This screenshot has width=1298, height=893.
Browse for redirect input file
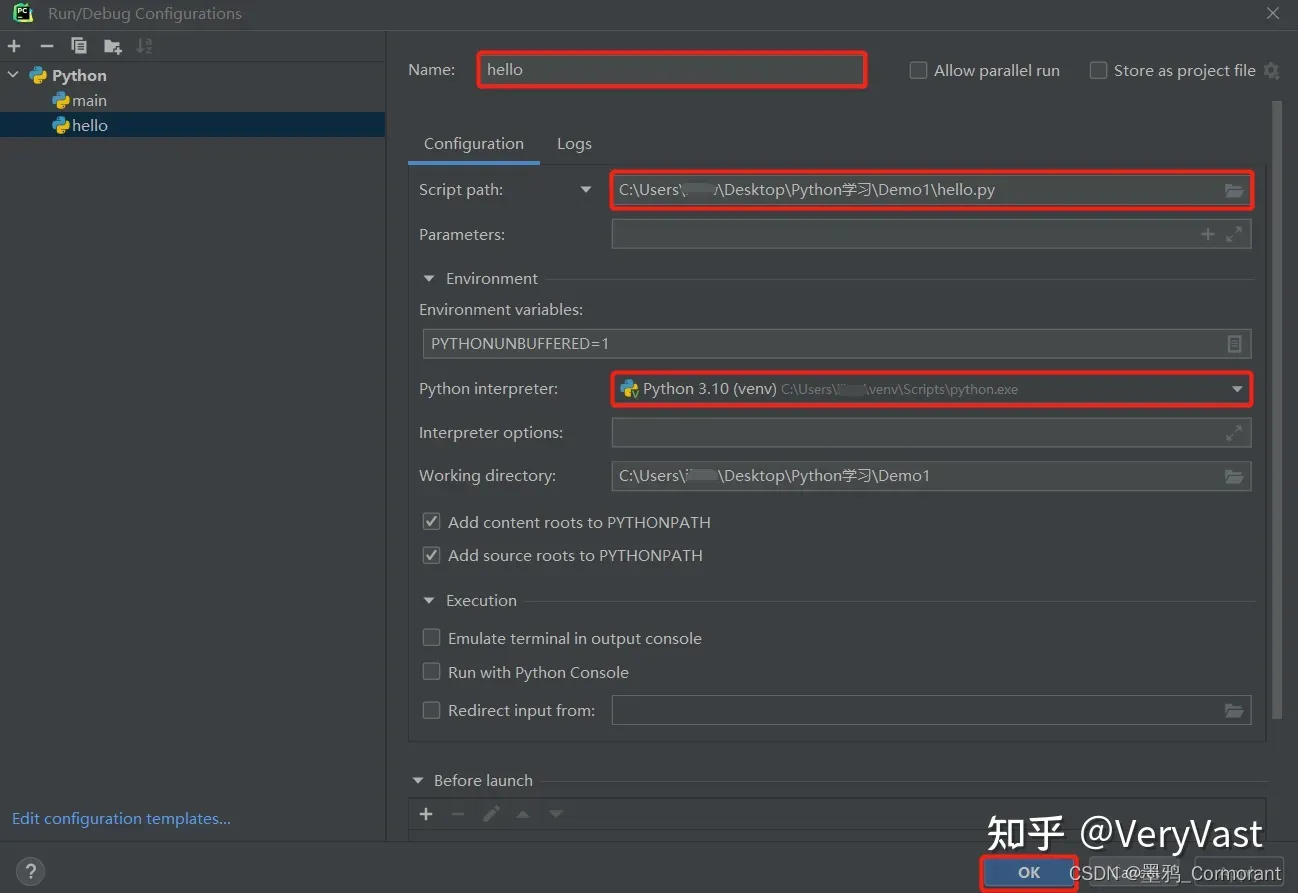1234,711
